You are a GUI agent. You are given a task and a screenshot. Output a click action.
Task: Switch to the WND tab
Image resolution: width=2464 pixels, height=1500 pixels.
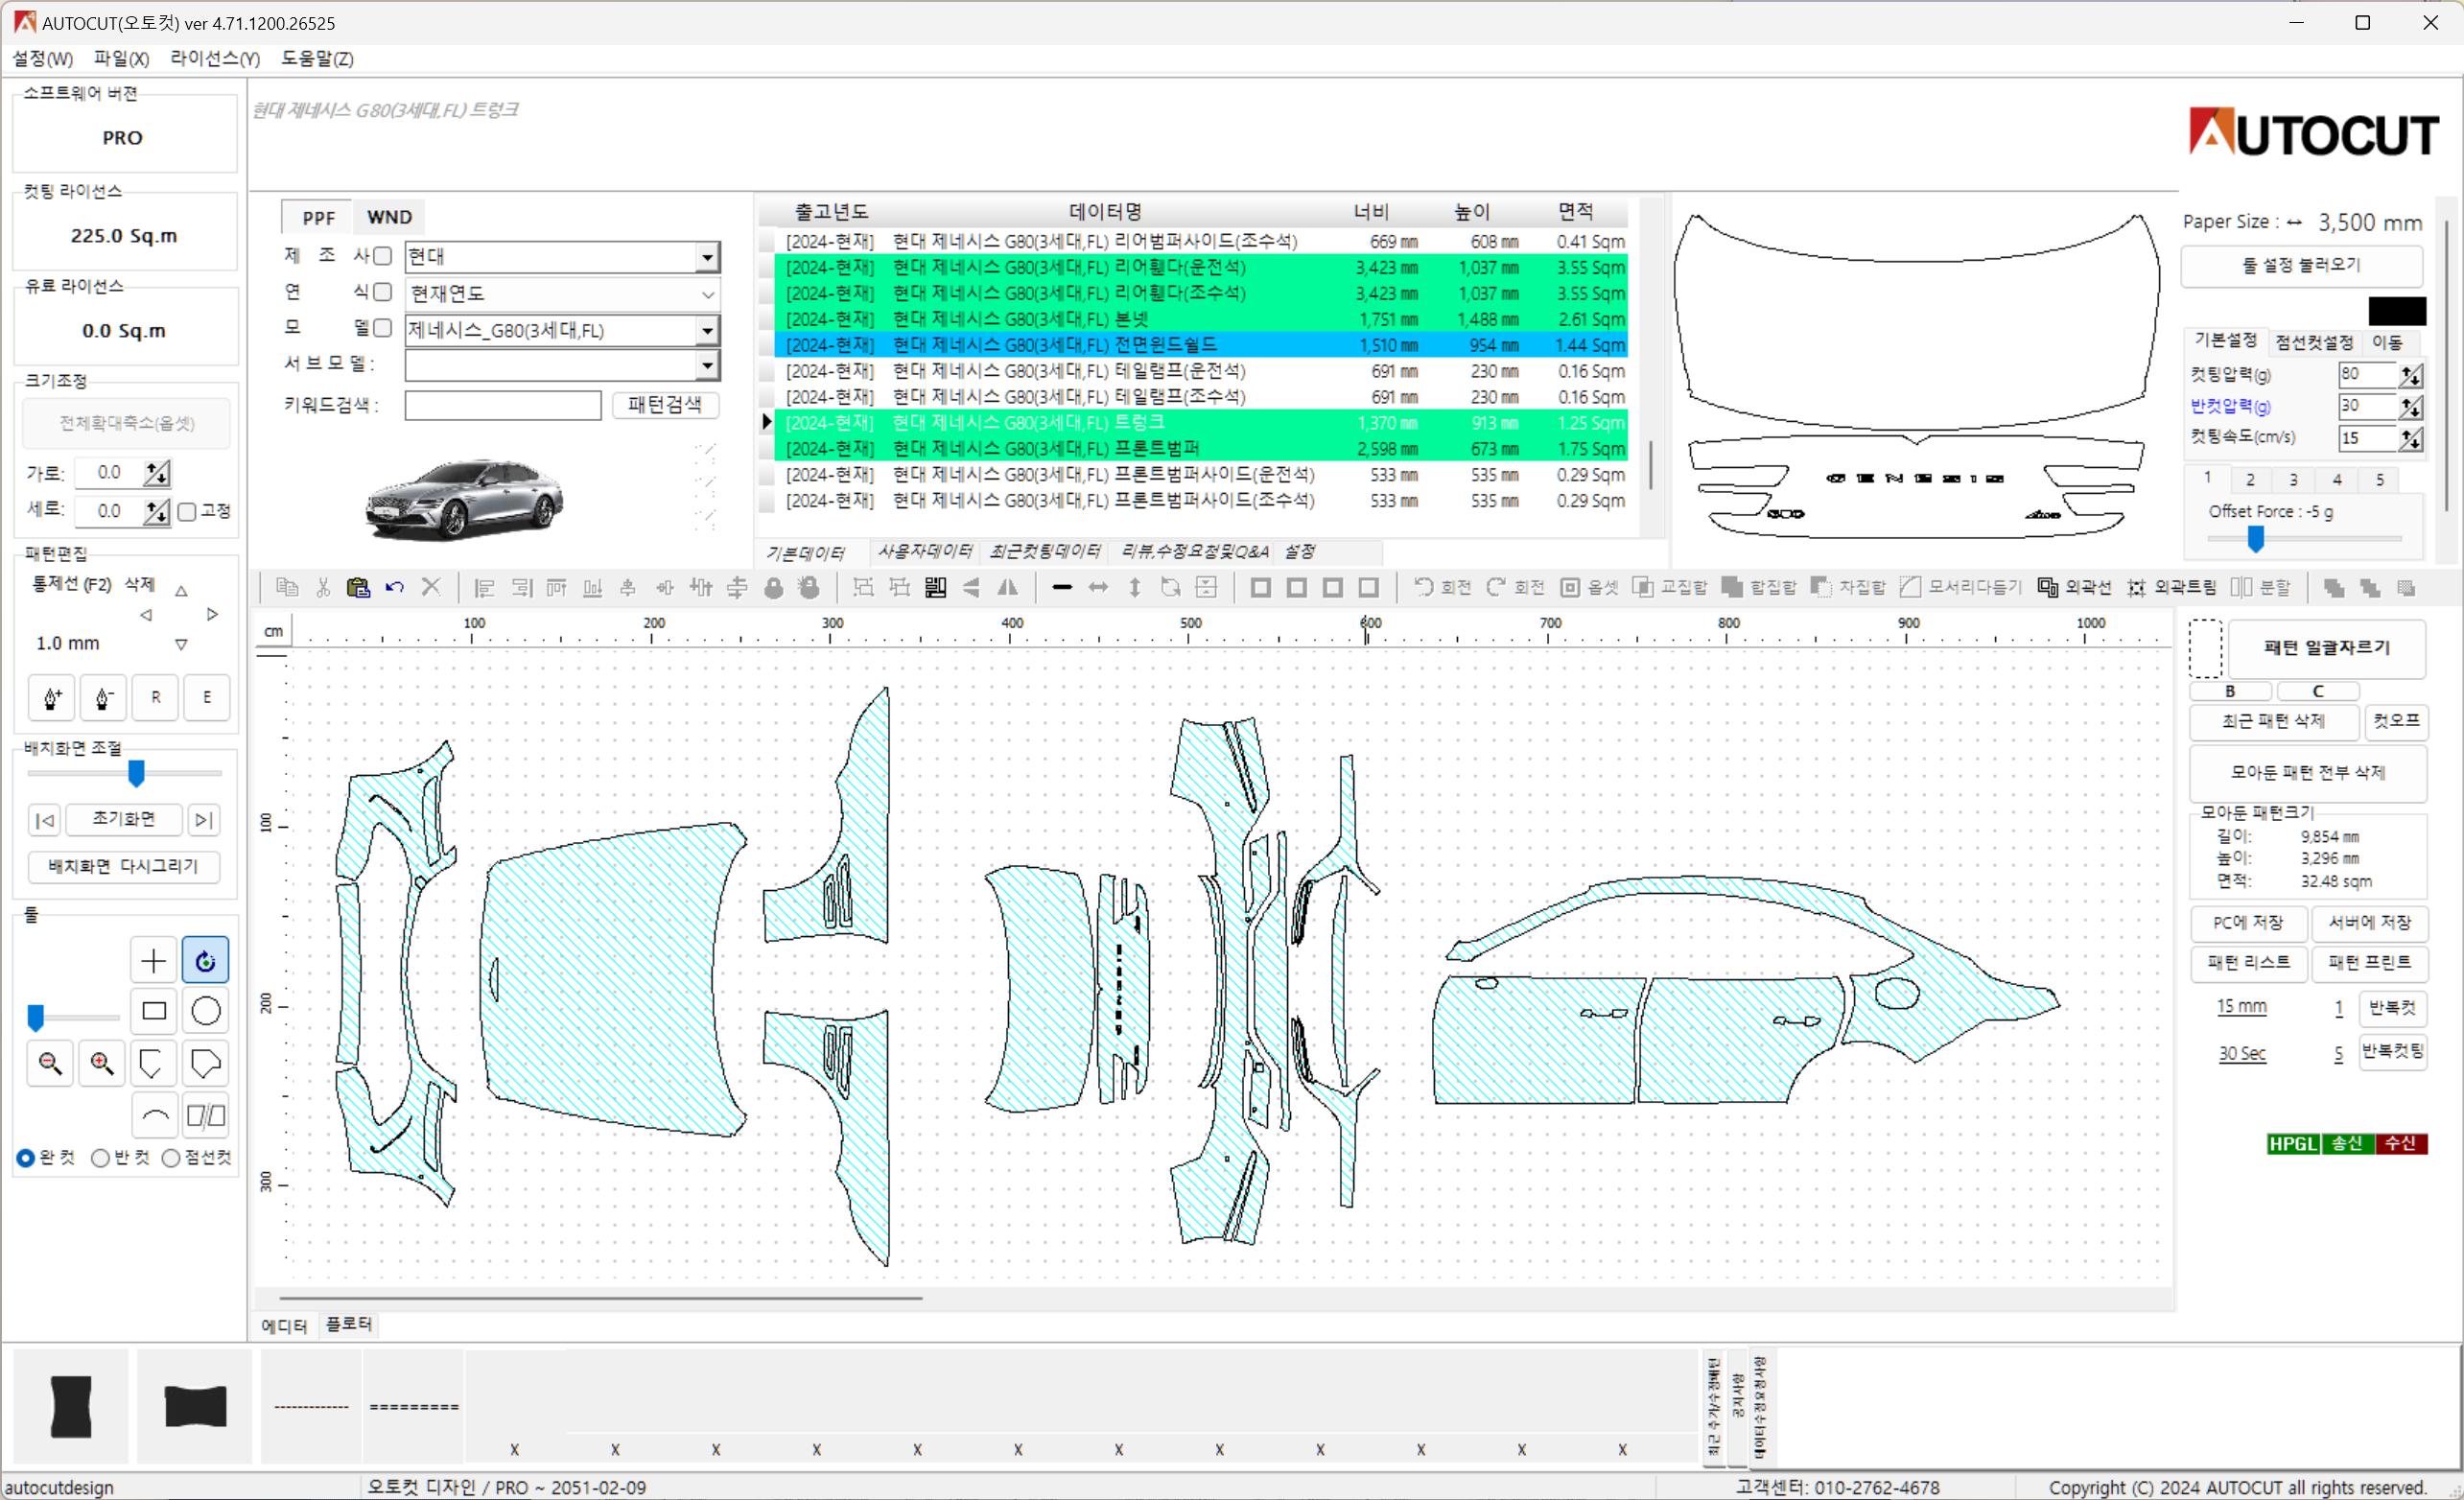(x=389, y=217)
